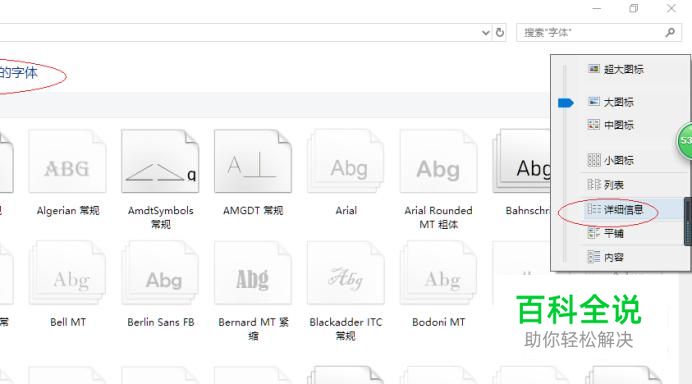Click the Algerian 常规 label text
The image size is (692, 384).
click(68, 211)
